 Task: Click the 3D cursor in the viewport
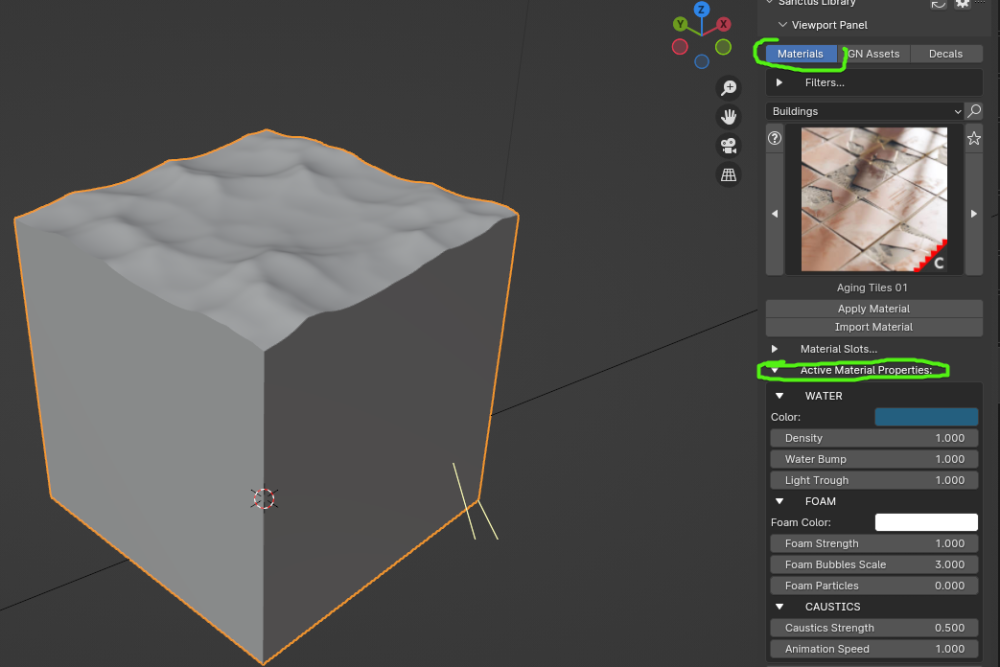263,499
